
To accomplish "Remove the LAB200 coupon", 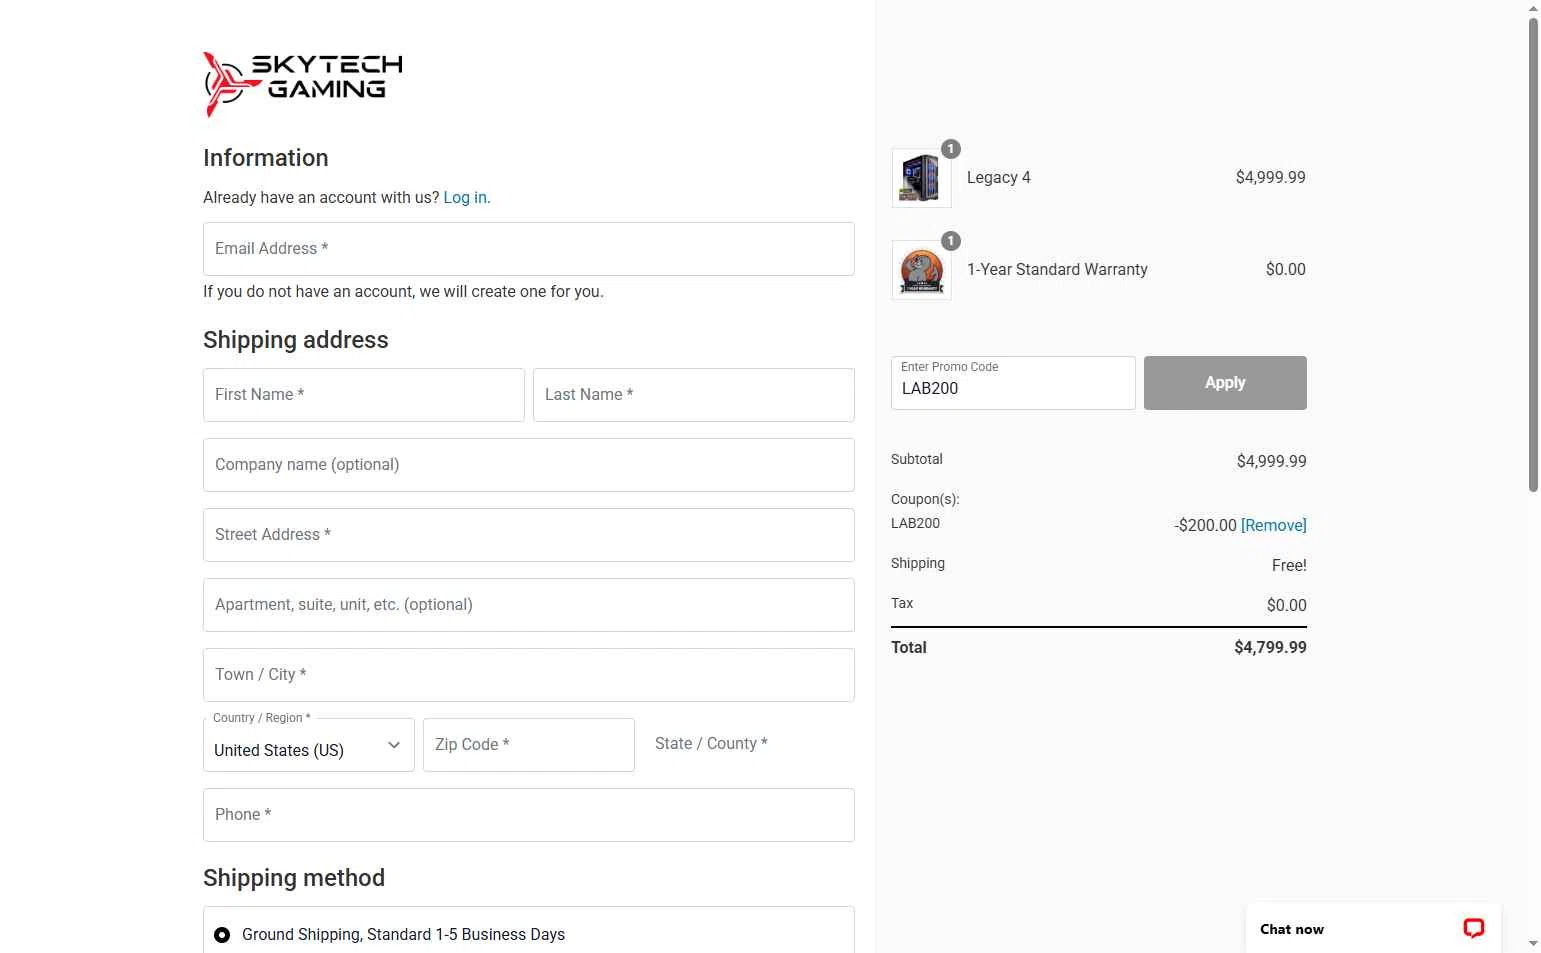I will (x=1273, y=525).
